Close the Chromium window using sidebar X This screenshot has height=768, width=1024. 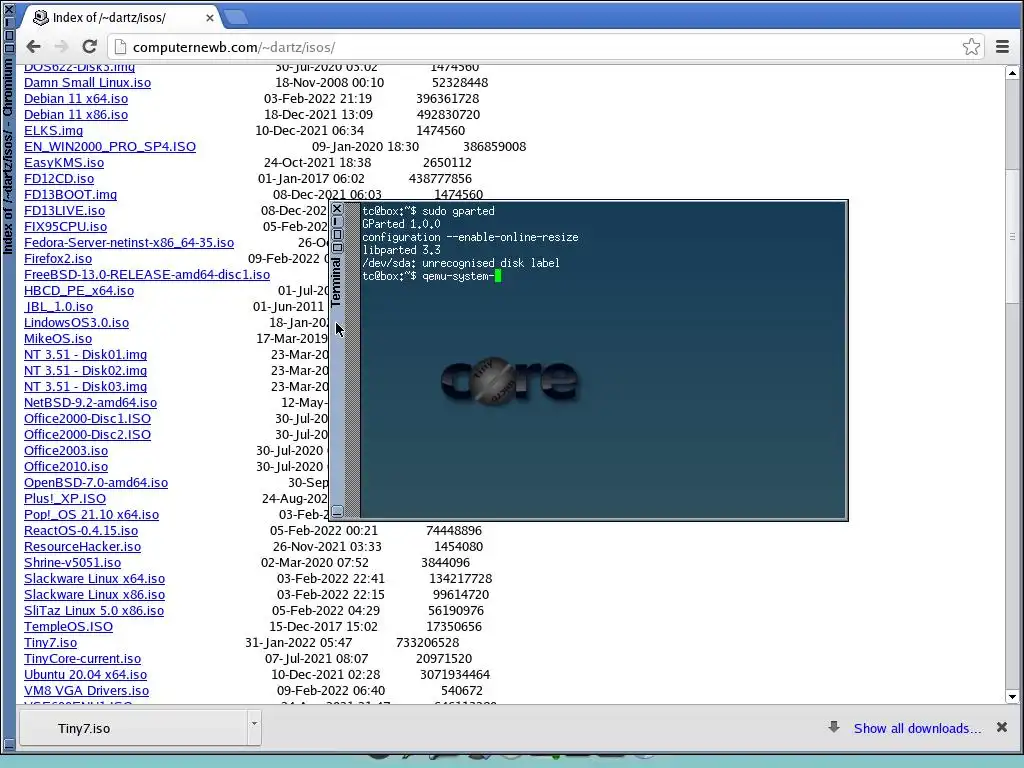(8, 8)
